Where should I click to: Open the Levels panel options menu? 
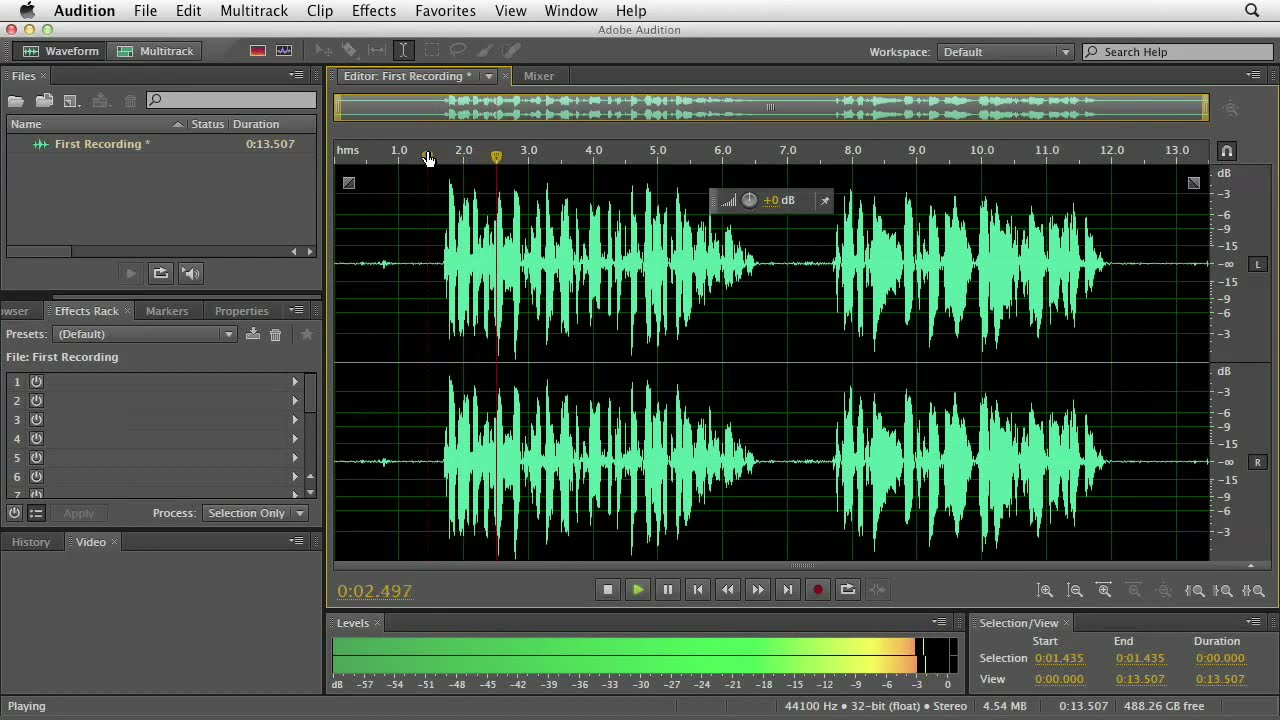[939, 622]
